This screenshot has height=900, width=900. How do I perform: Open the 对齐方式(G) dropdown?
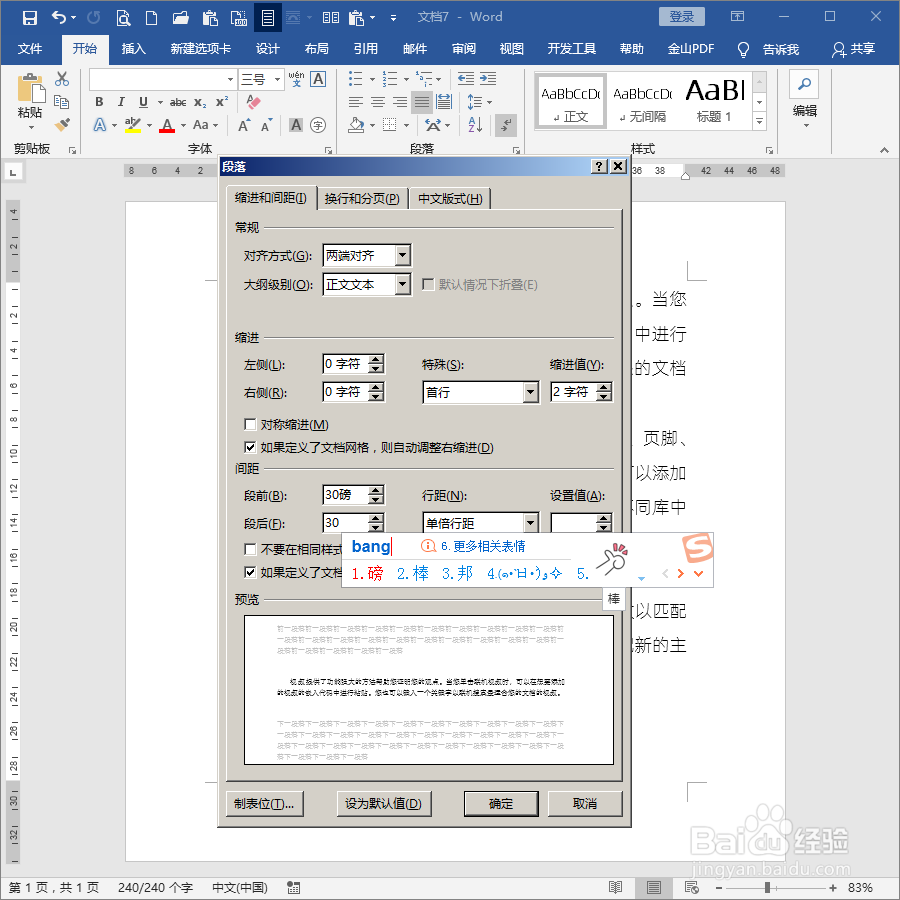point(403,255)
